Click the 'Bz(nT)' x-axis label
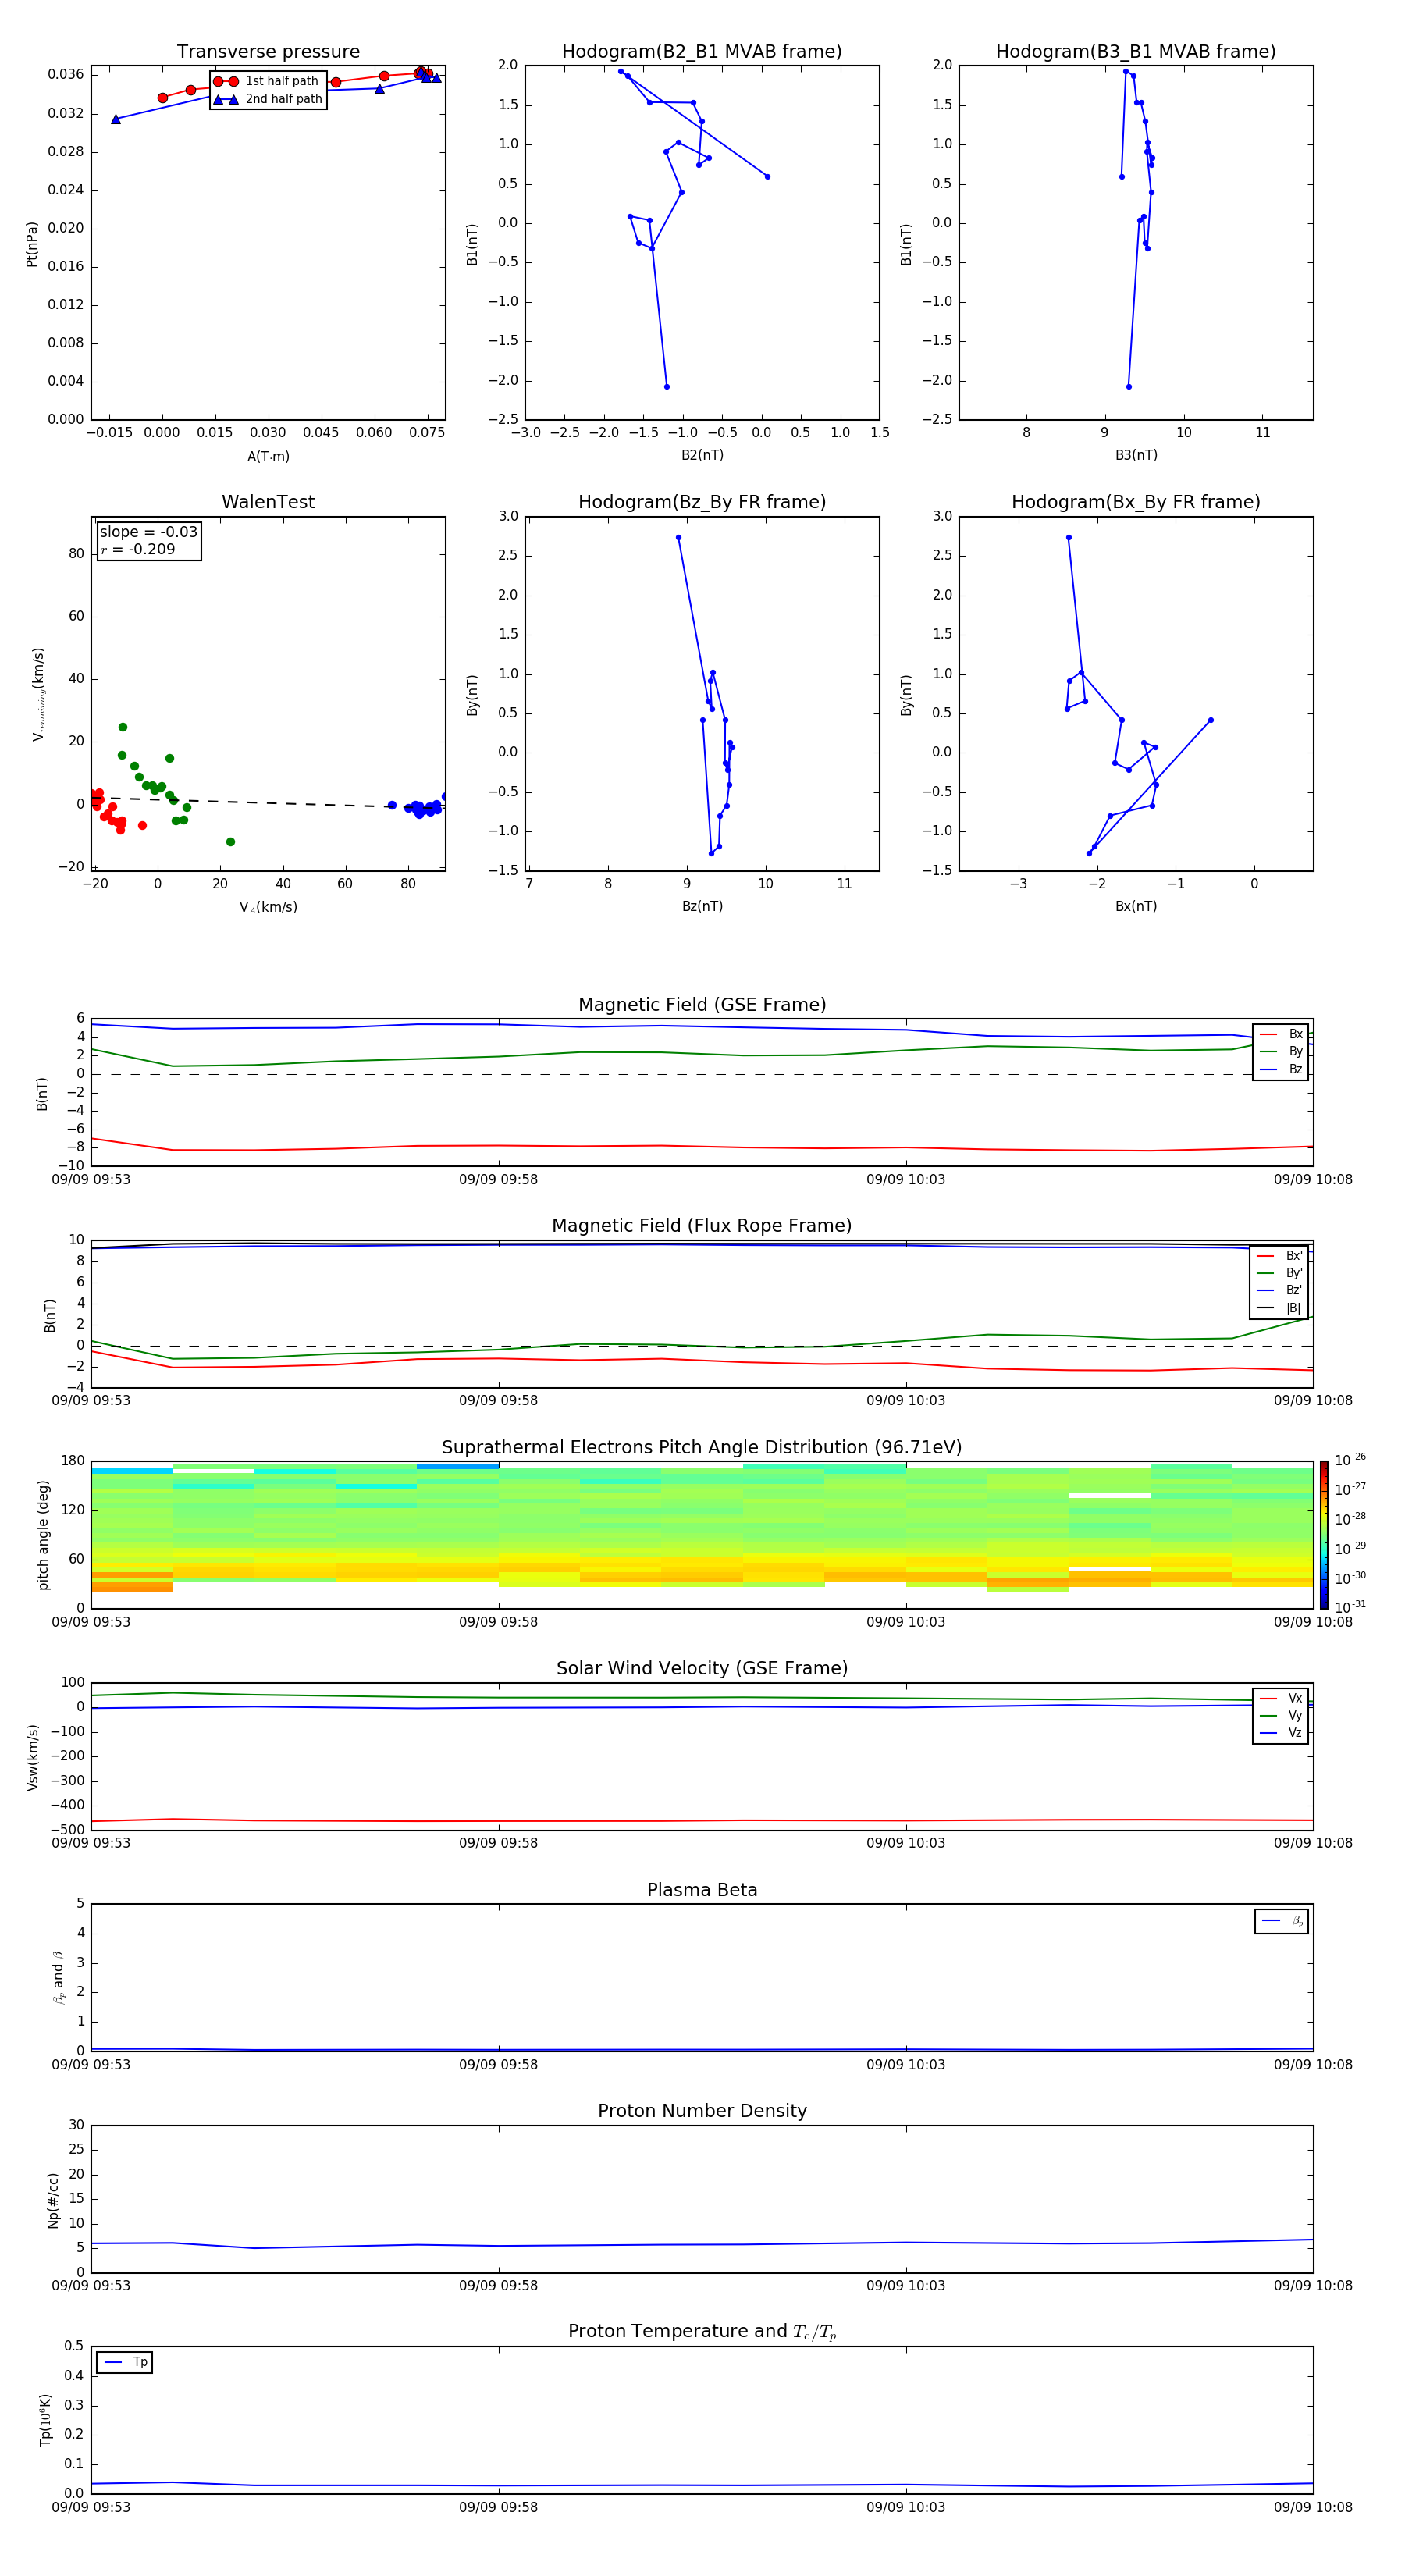The width and height of the screenshot is (1405, 2576). [702, 906]
